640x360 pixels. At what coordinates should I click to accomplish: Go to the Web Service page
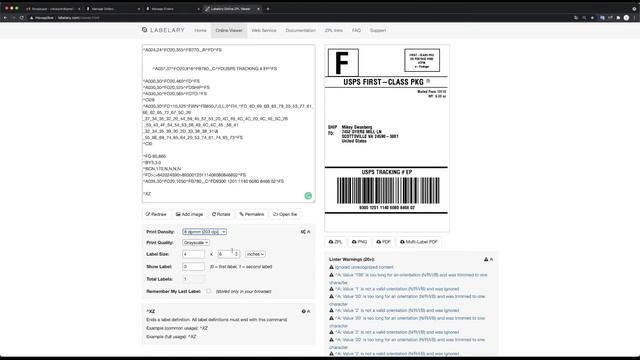[264, 31]
